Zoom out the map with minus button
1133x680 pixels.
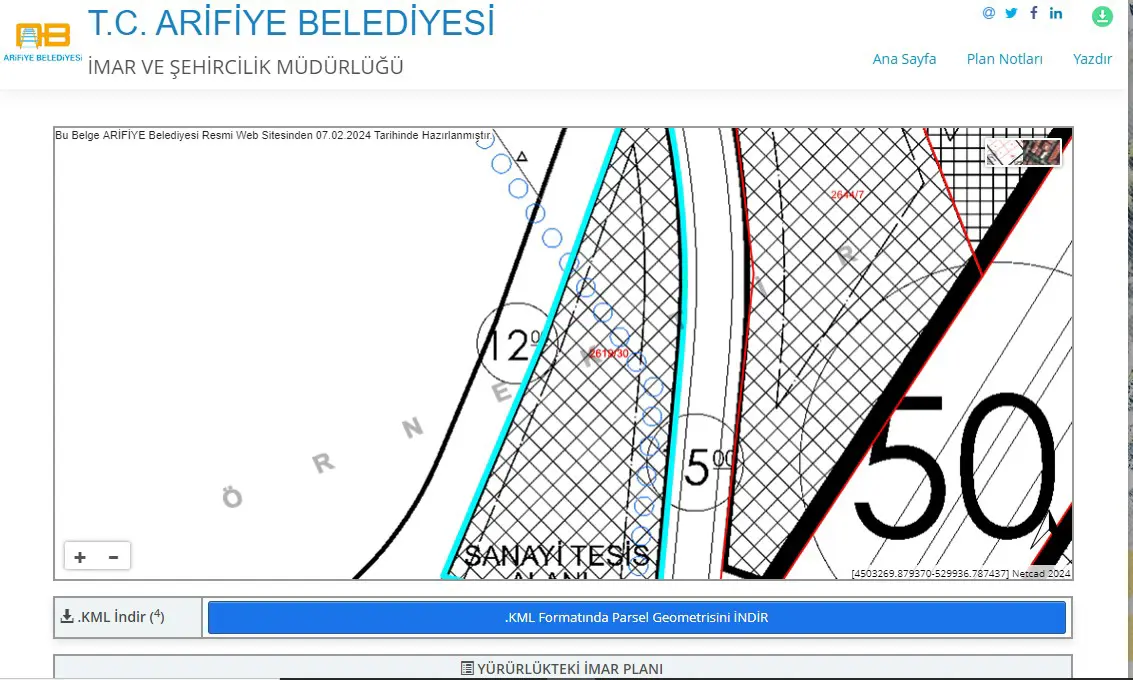pyautogui.click(x=113, y=556)
